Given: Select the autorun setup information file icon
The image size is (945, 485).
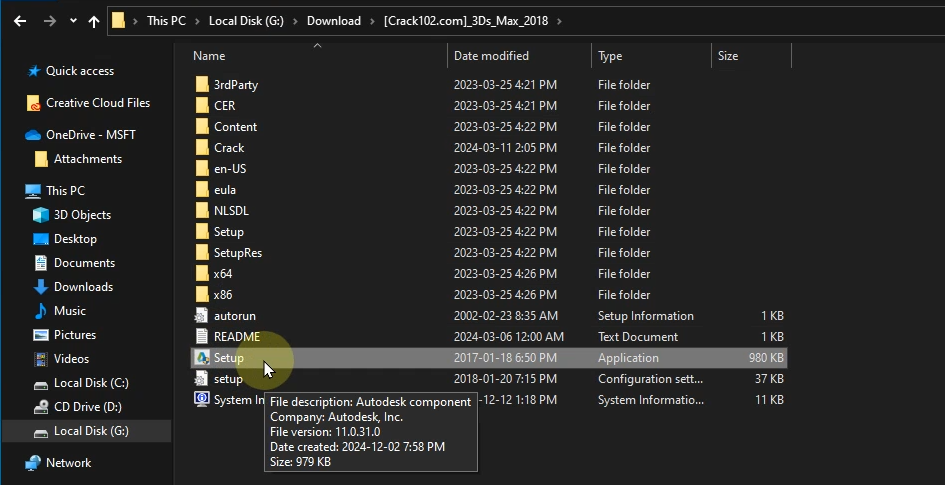Looking at the screenshot, I should click(x=201, y=316).
